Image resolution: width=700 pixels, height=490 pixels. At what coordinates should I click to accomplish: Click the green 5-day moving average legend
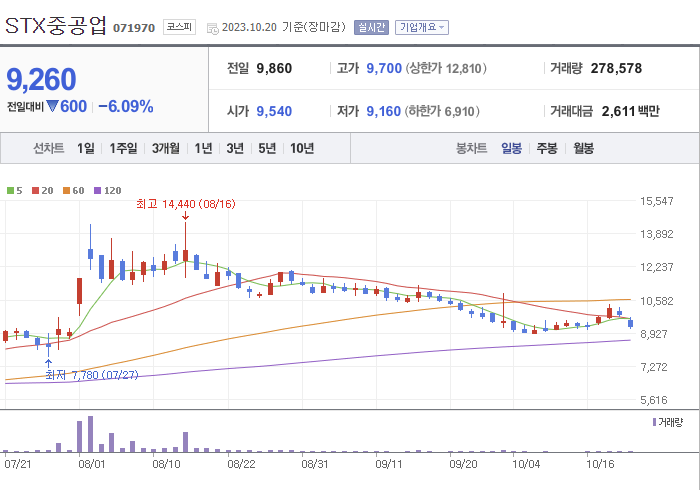15,191
